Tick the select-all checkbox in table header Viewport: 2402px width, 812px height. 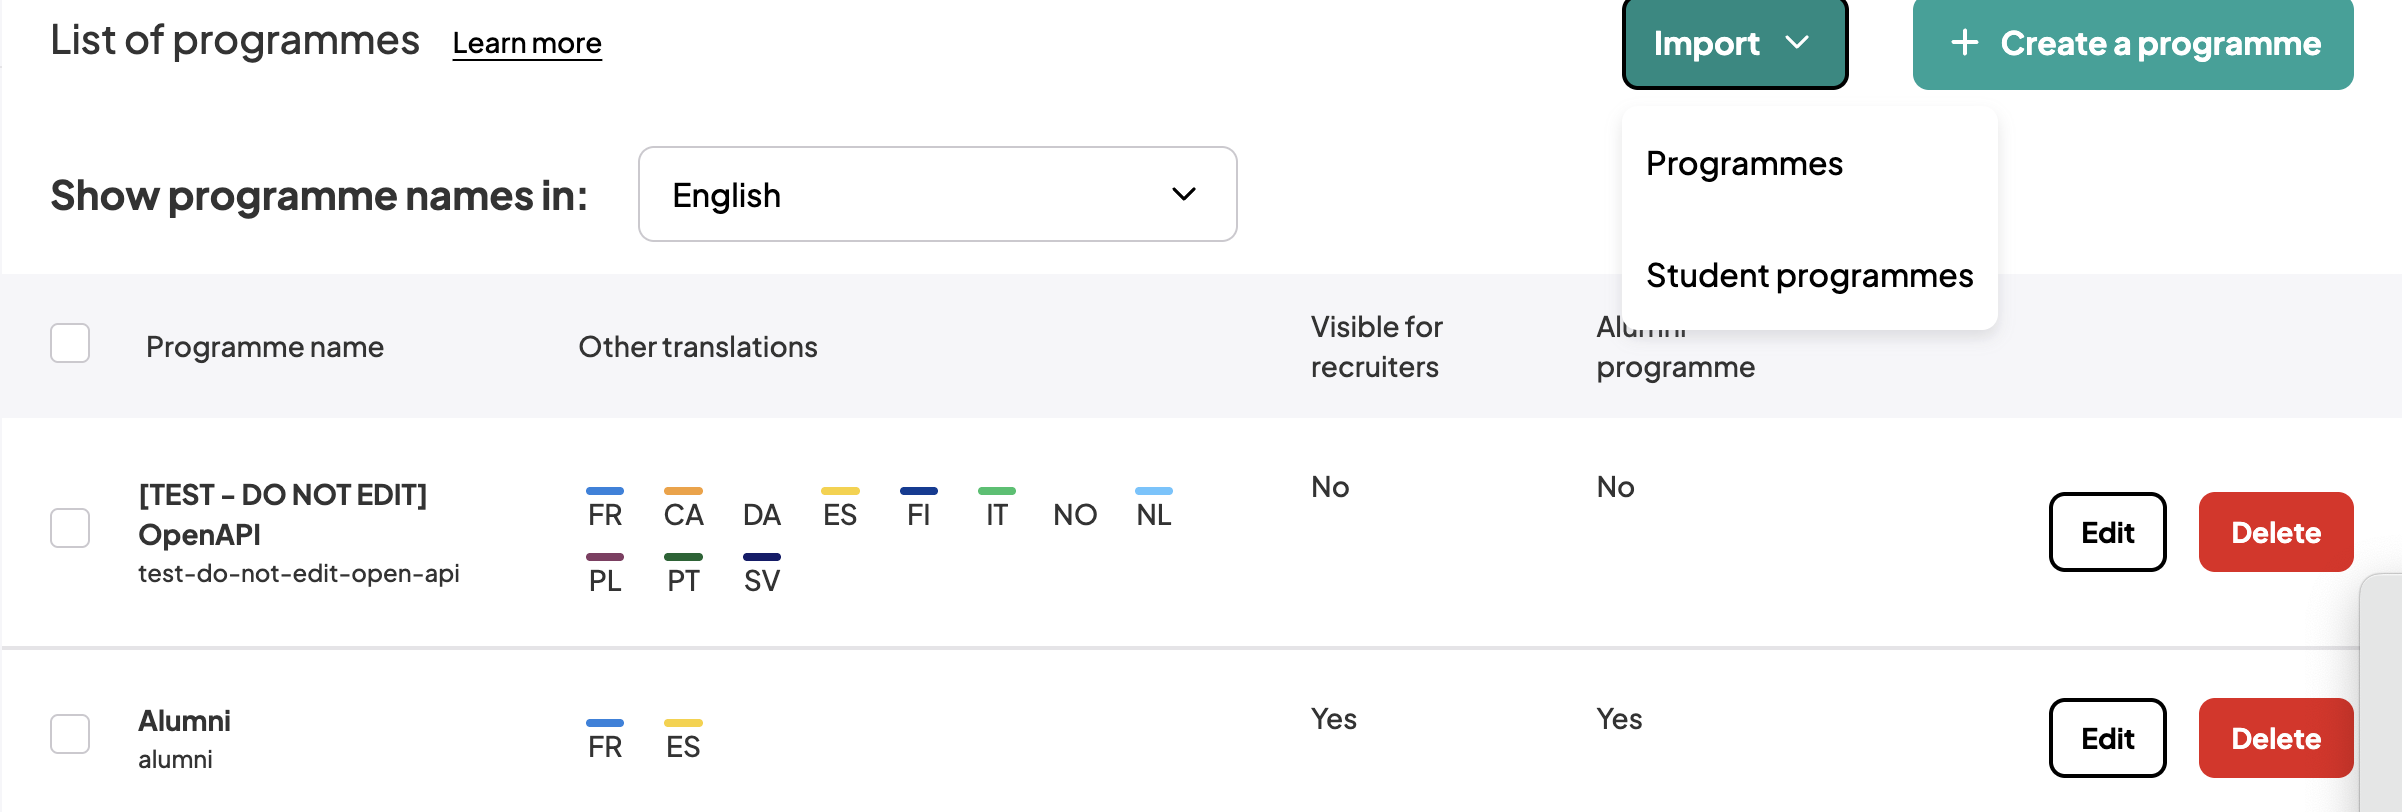[70, 343]
